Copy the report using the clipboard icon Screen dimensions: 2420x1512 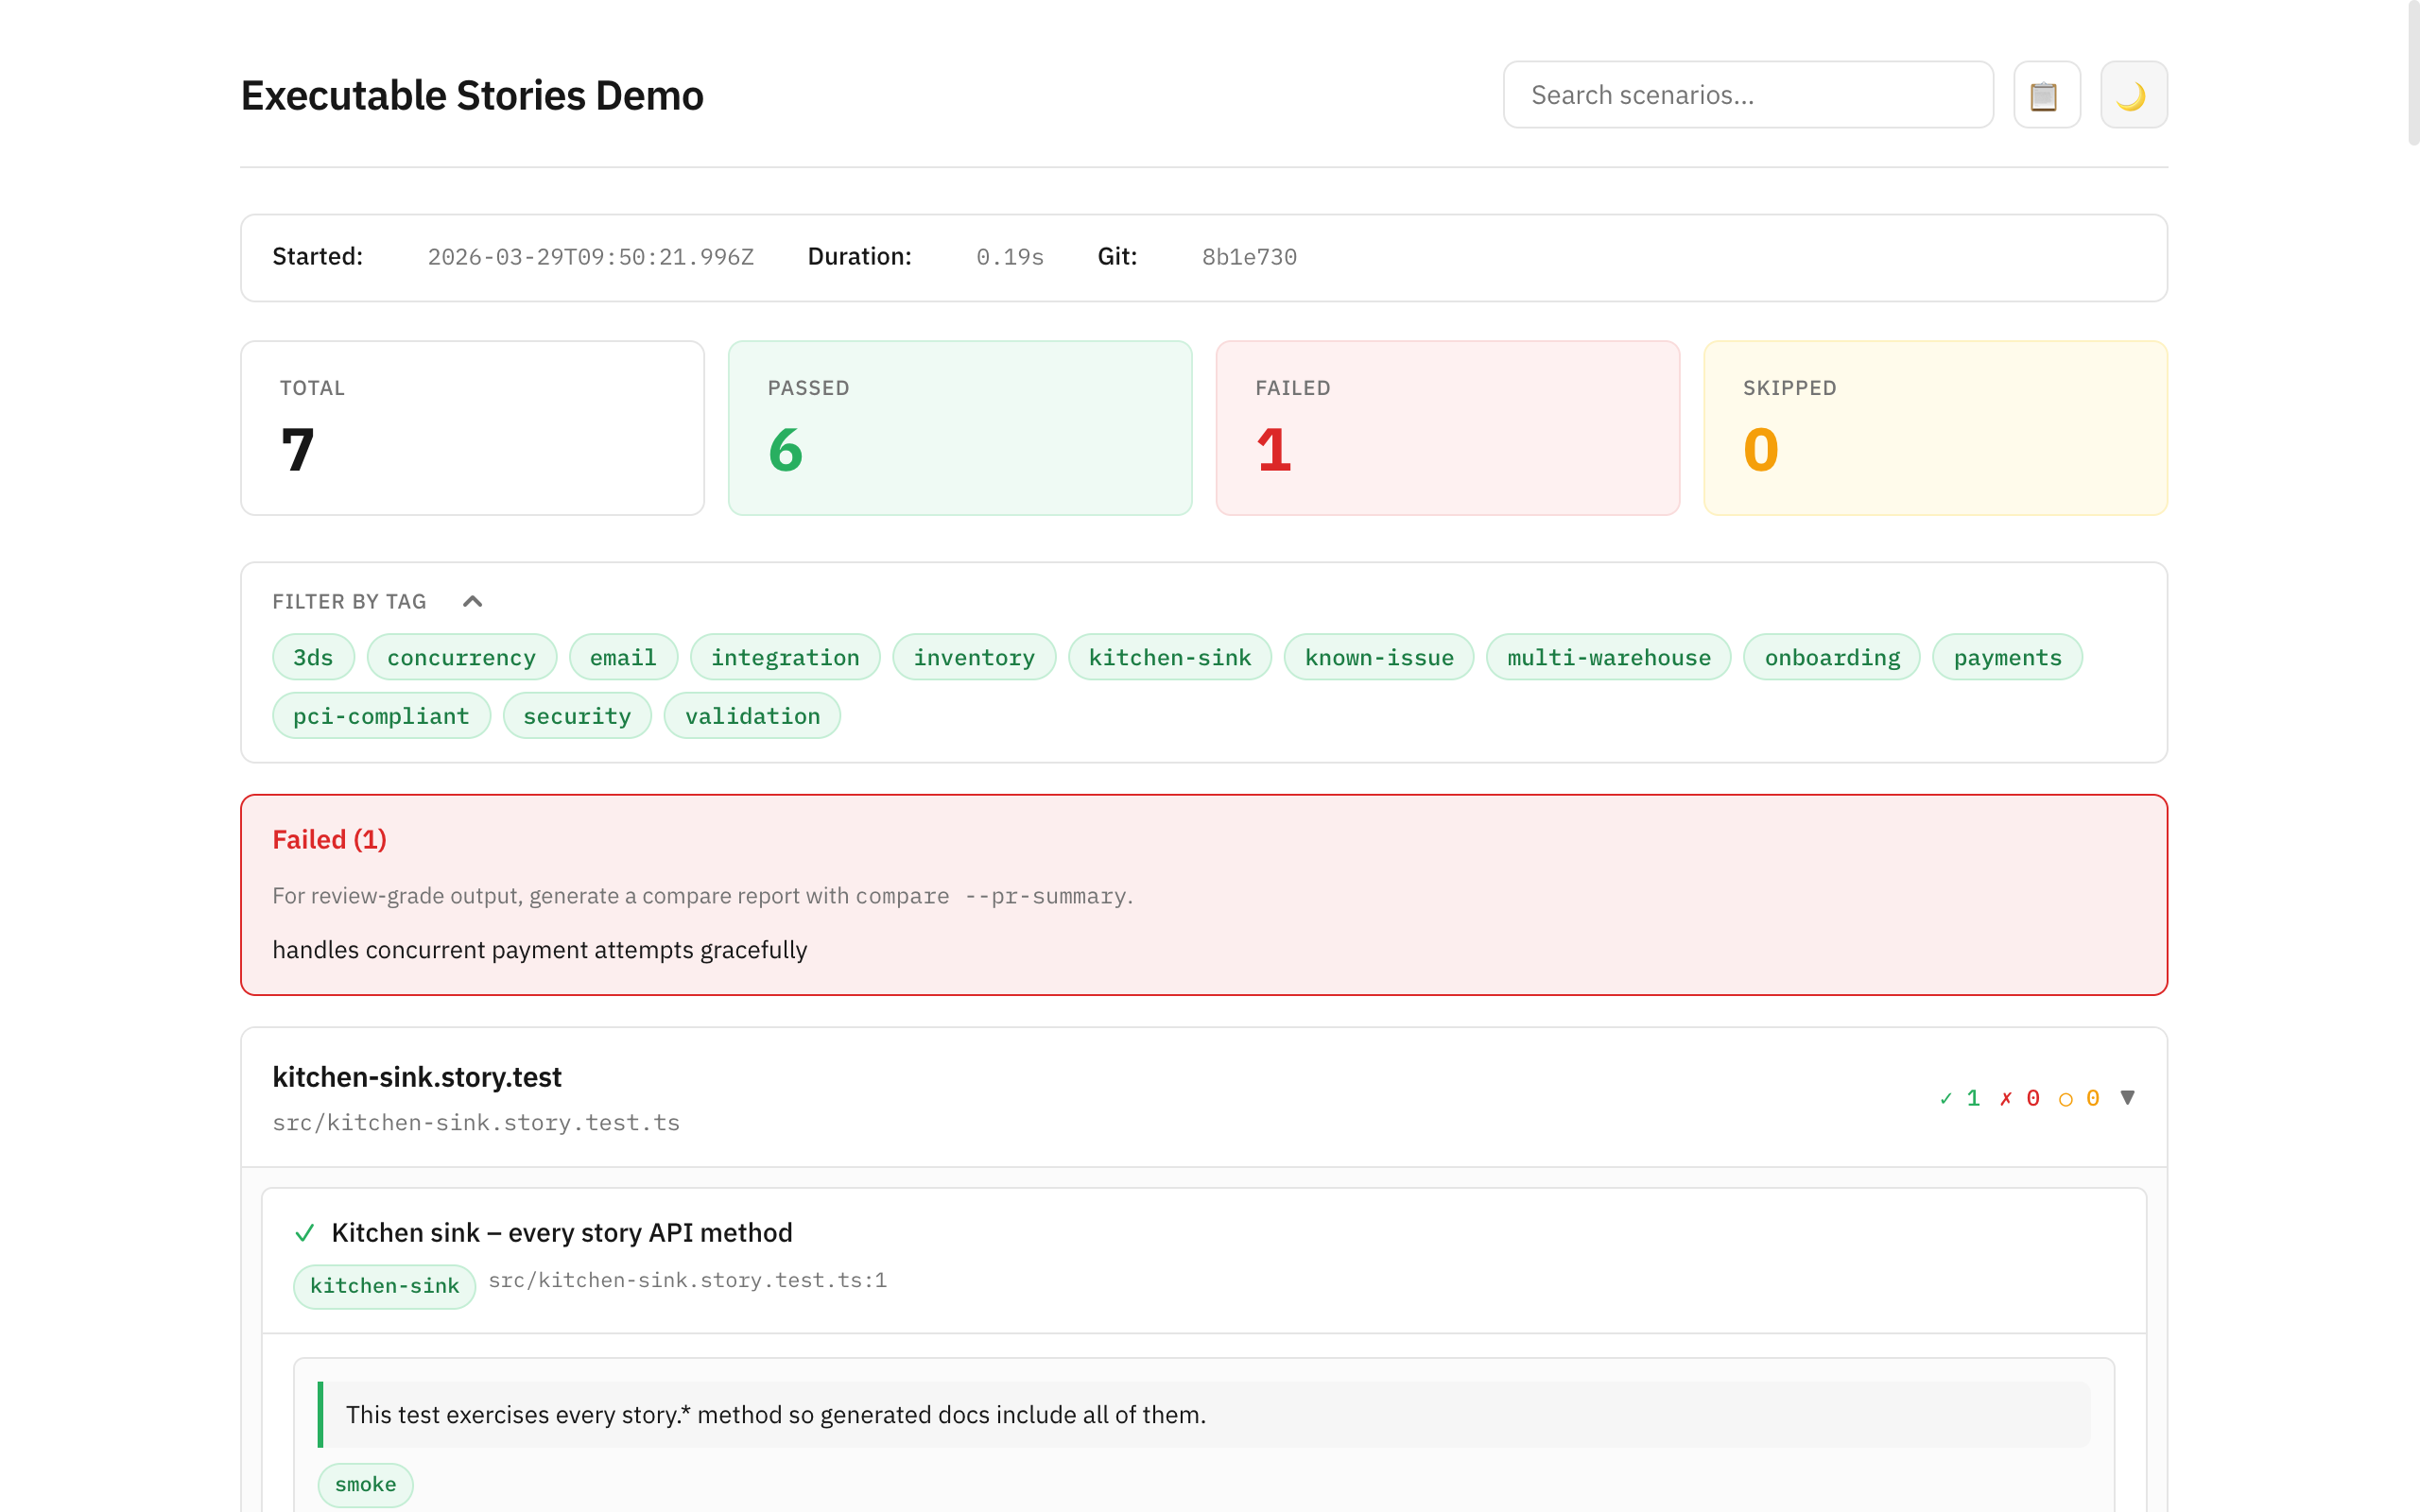click(2046, 94)
